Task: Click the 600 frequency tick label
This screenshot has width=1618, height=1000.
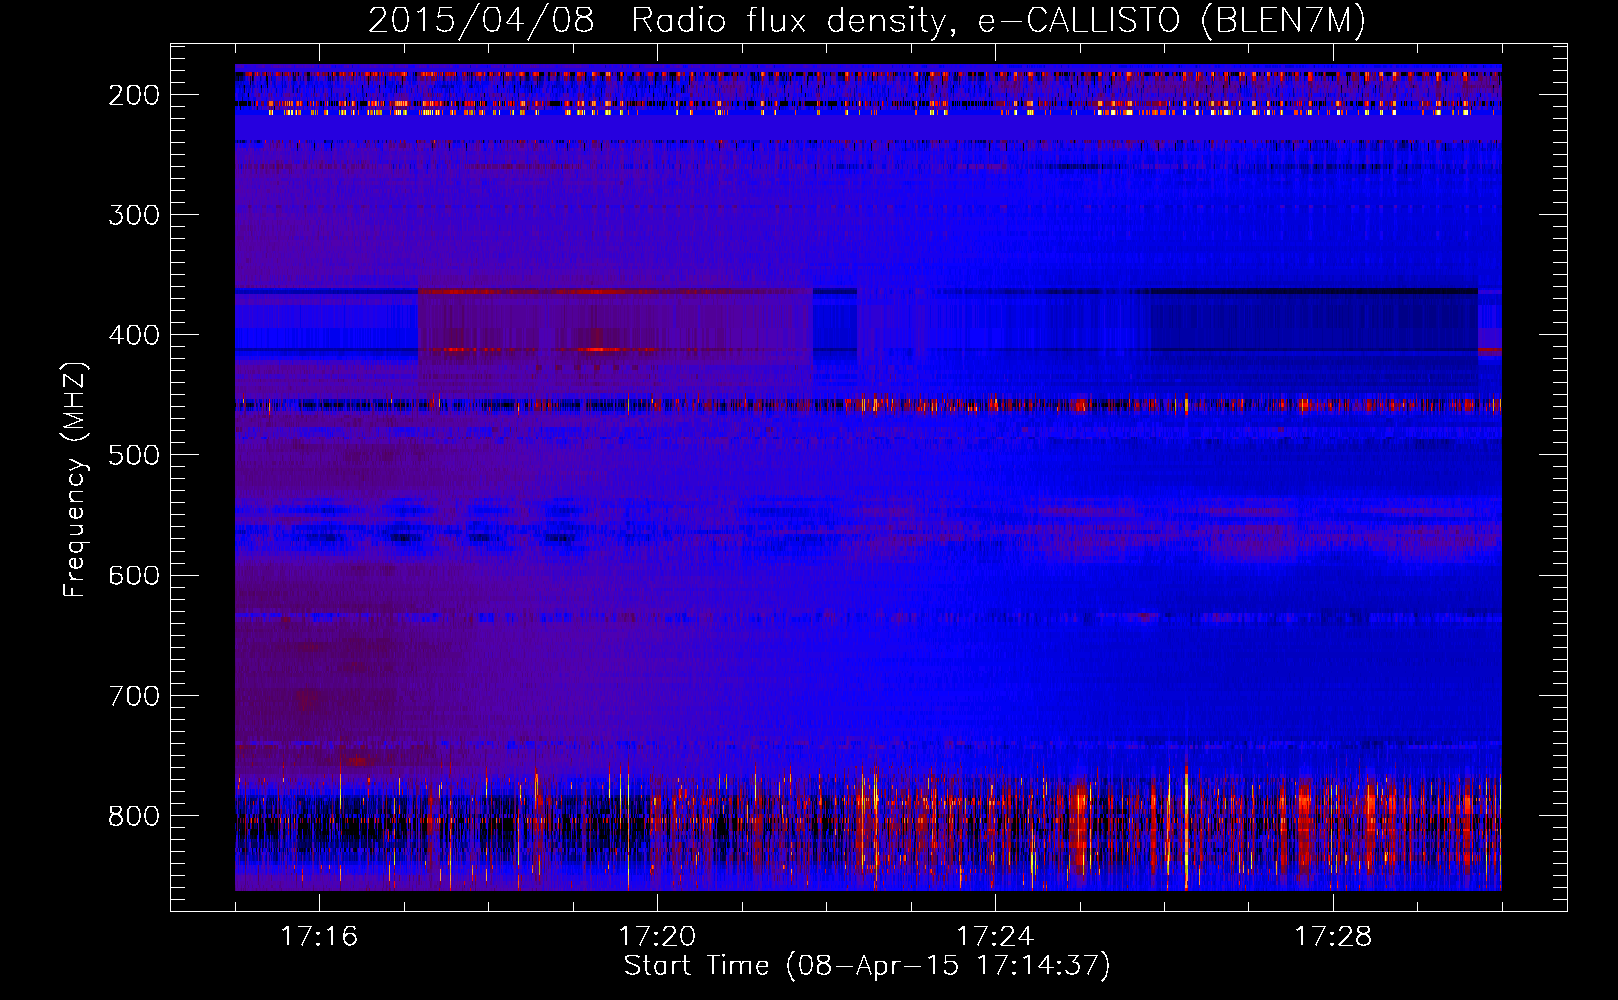Action: (x=134, y=575)
